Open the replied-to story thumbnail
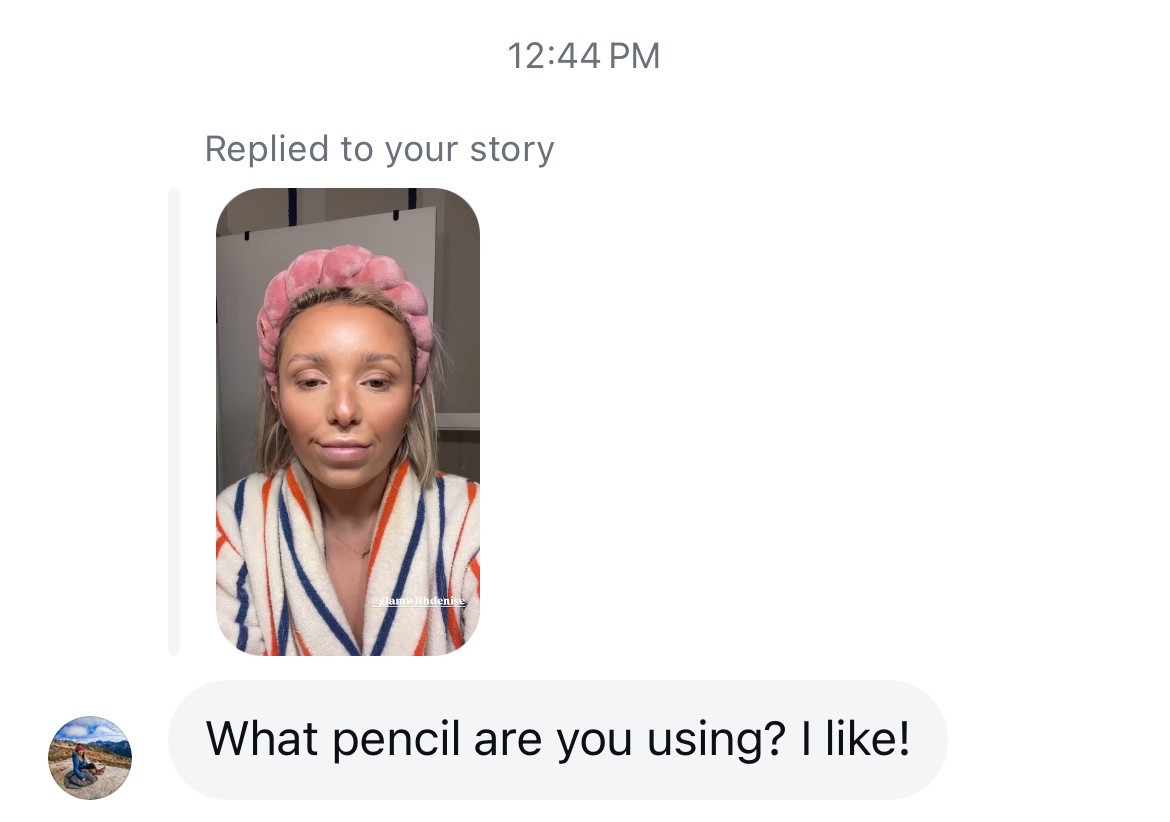The width and height of the screenshot is (1170, 822). (x=347, y=421)
